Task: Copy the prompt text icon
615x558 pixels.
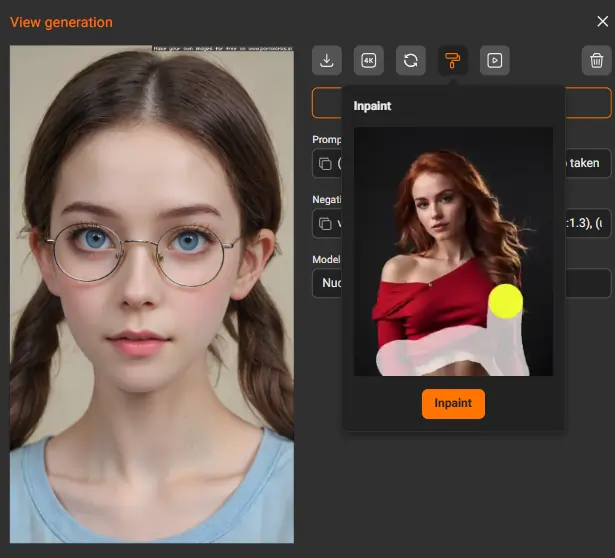Action: click(x=325, y=164)
